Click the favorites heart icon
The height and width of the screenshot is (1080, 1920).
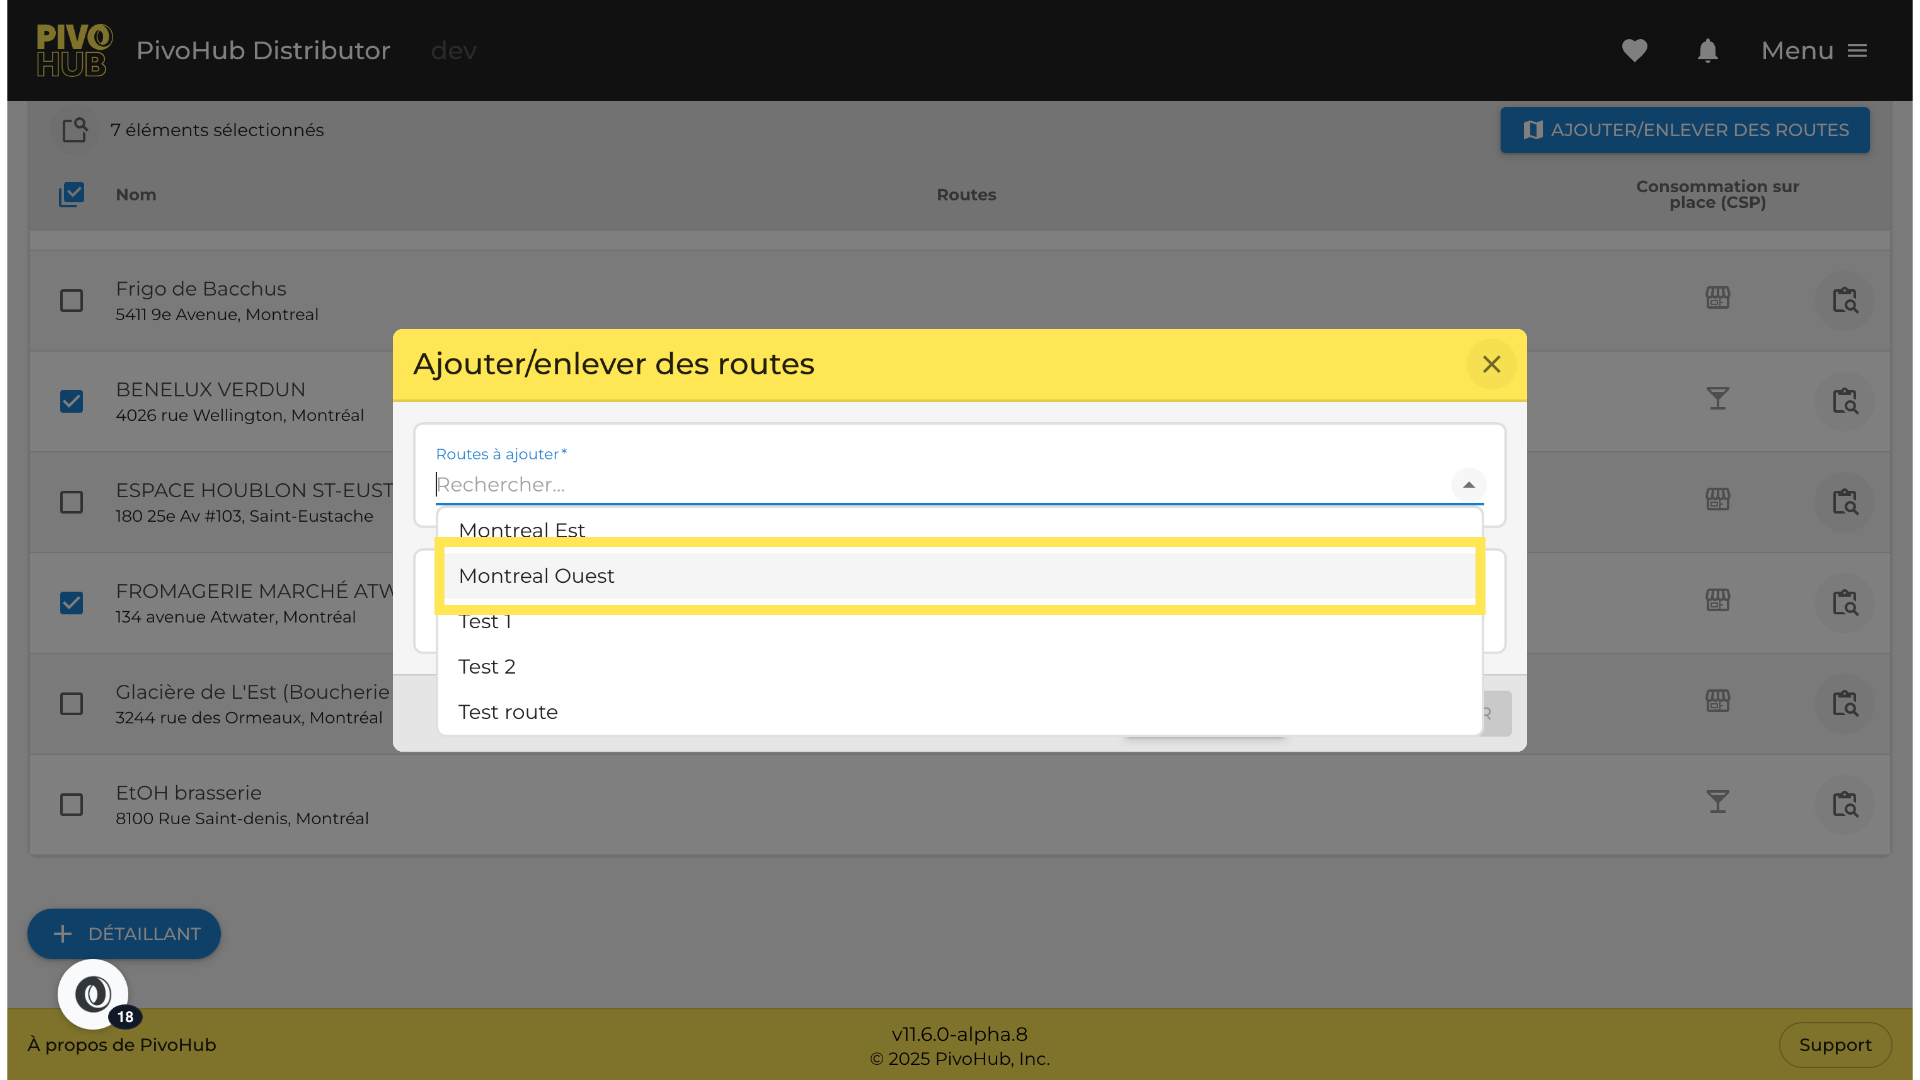click(1634, 50)
